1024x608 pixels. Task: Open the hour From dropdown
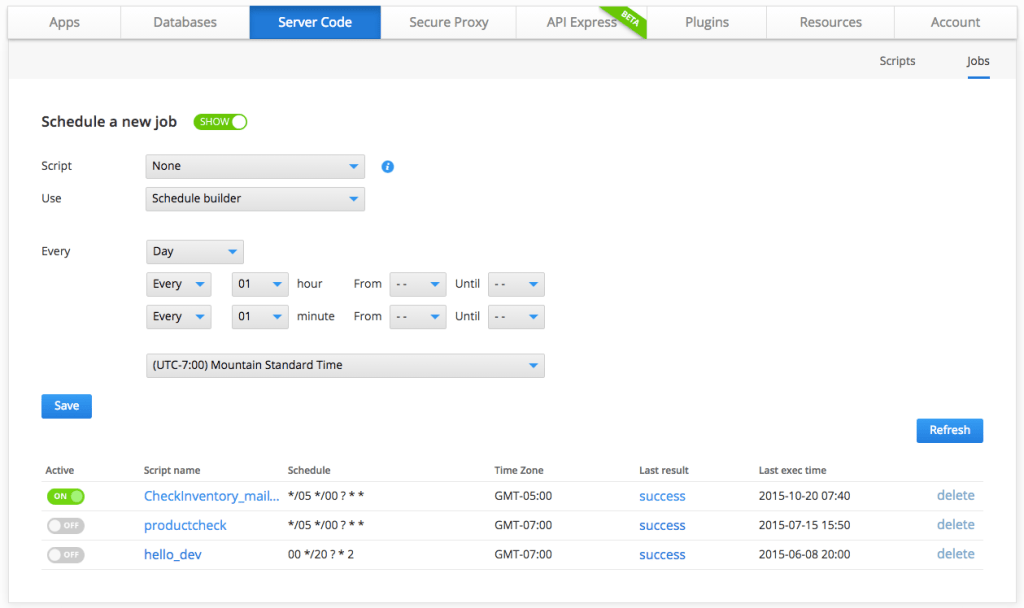pos(417,284)
